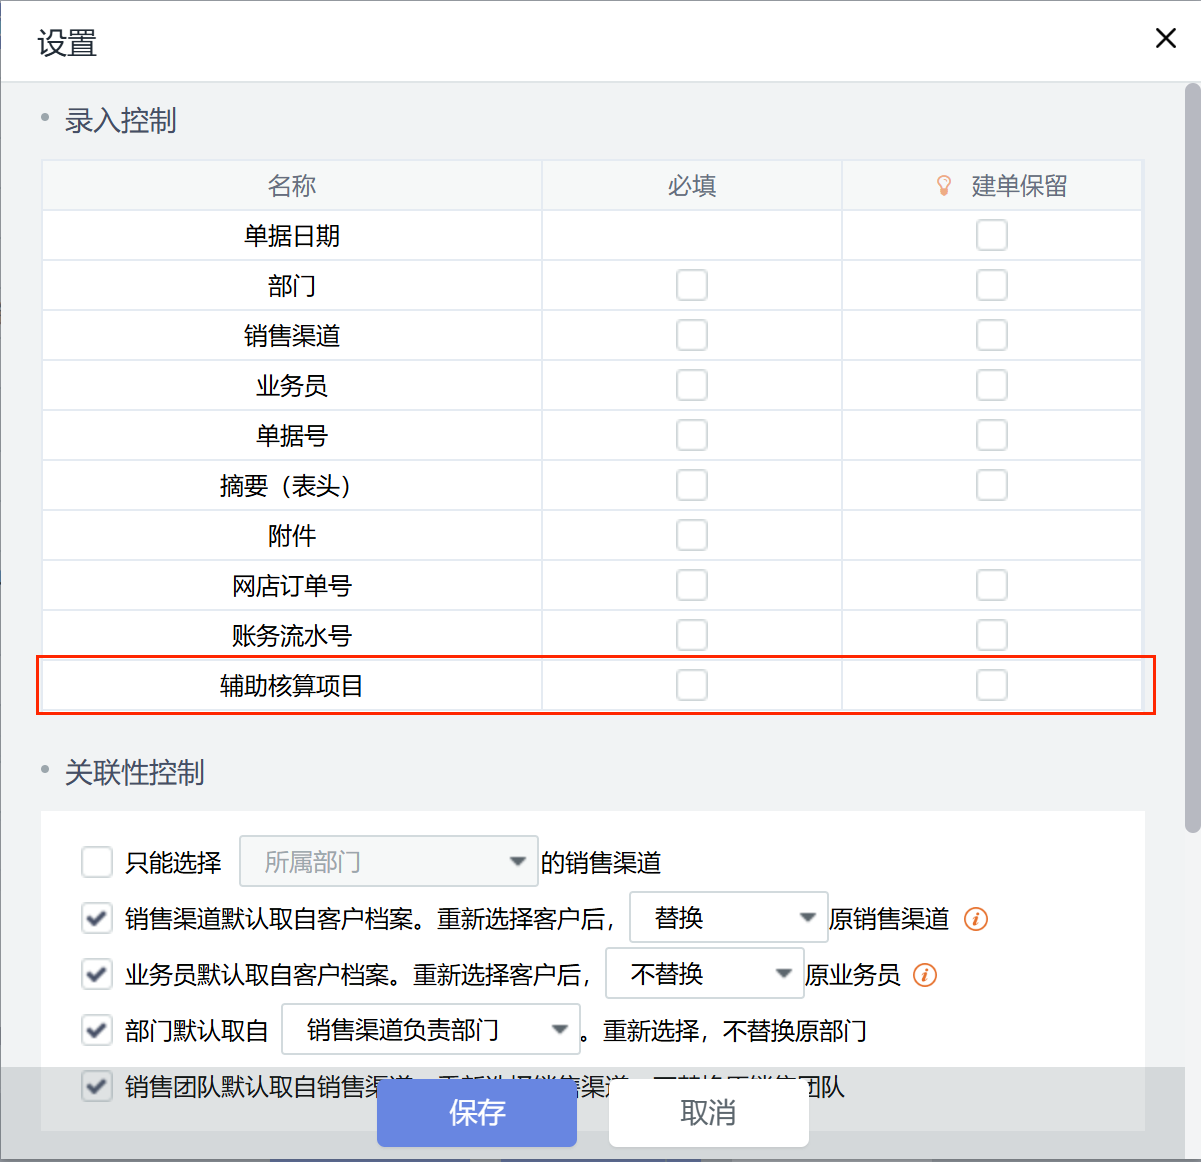The height and width of the screenshot is (1162, 1201).
Task: Uncheck 业务员默认取自客户档案 option
Action: point(97,974)
